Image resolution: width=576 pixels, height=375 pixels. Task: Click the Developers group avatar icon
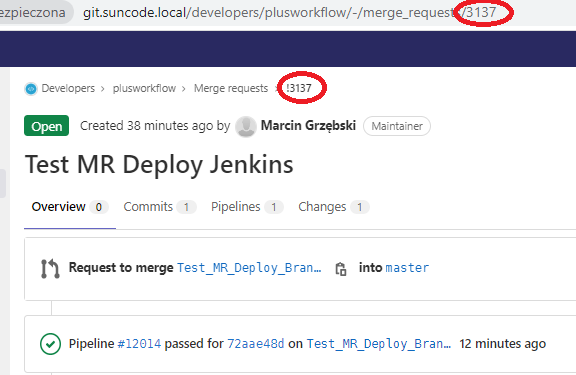31,89
